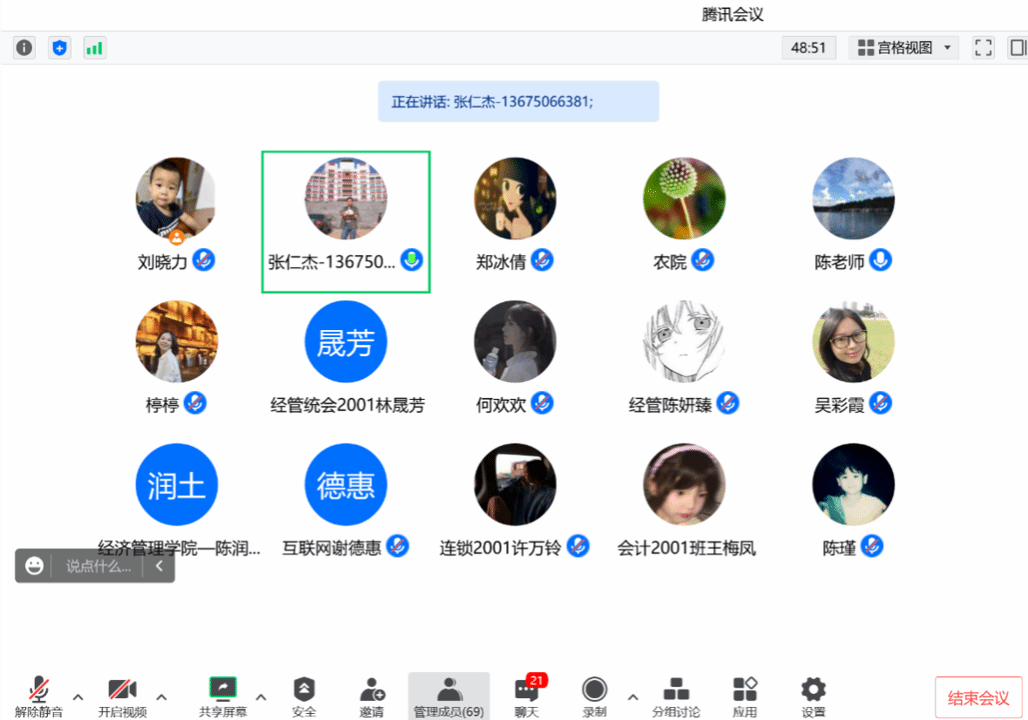The width and height of the screenshot is (1028, 720).
Task: Unmute microphone with 解除静音
Action: click(39, 696)
